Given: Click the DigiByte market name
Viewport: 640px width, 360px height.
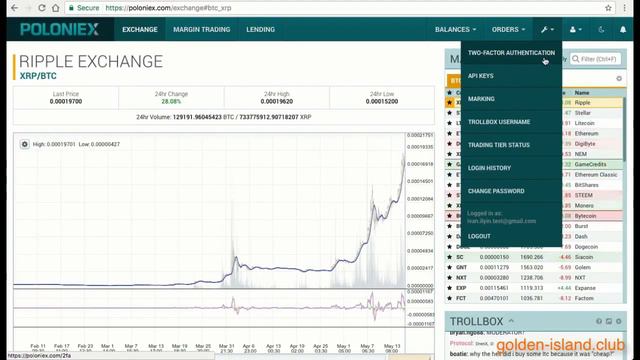Looking at the screenshot, I should [585, 144].
